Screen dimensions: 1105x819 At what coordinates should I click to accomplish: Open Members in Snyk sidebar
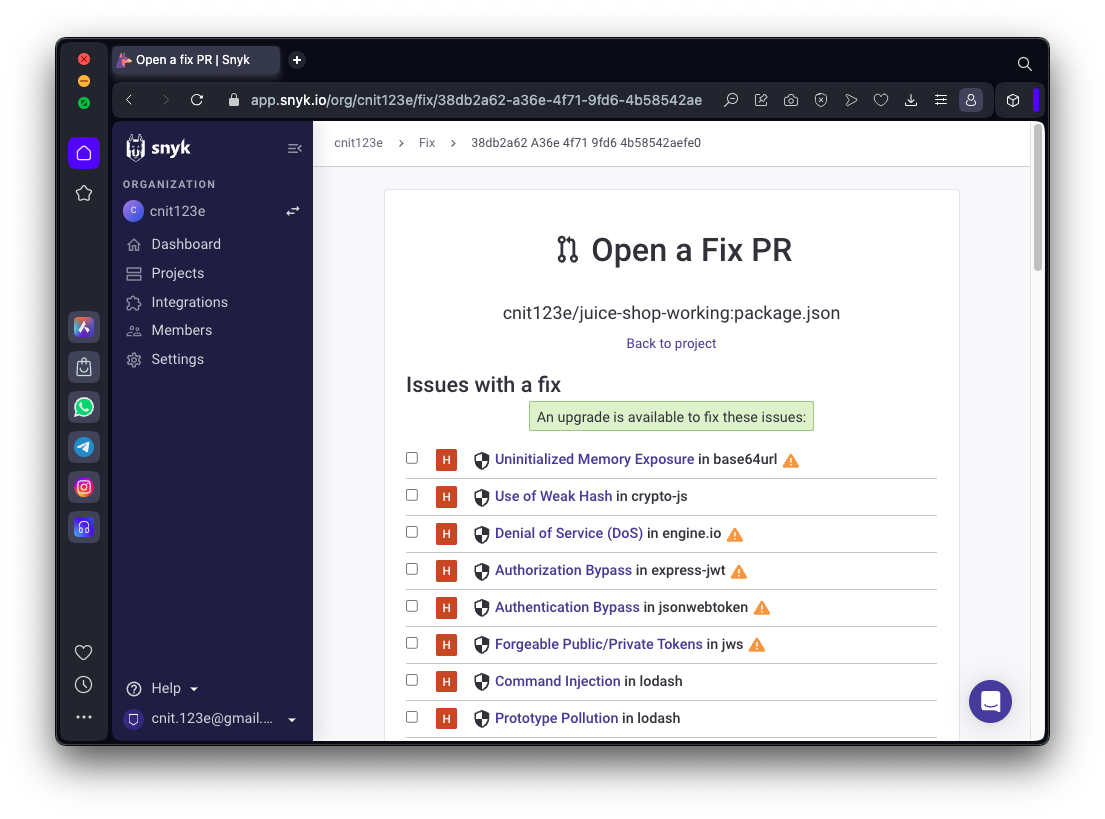[x=182, y=330]
